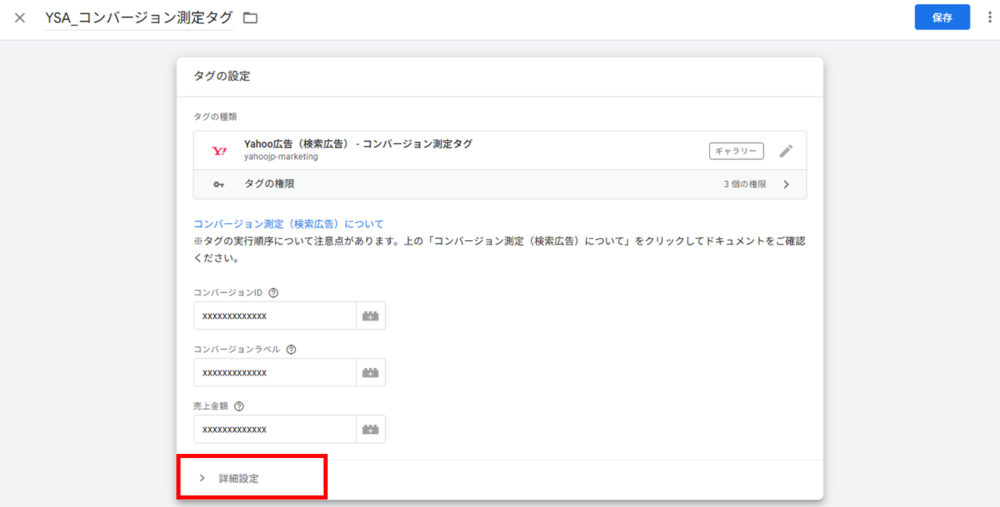Click the 保存 button
1000x507 pixels.
[941, 17]
